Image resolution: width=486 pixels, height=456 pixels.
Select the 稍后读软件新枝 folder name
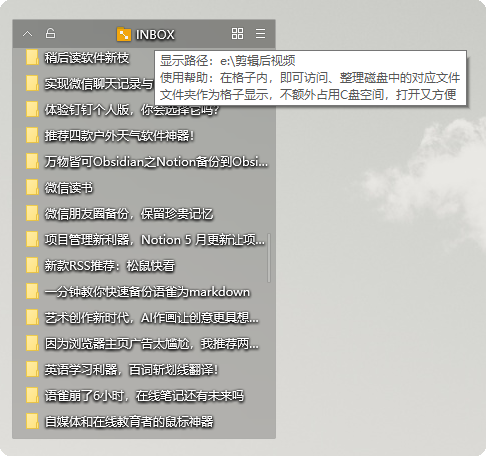point(87,58)
